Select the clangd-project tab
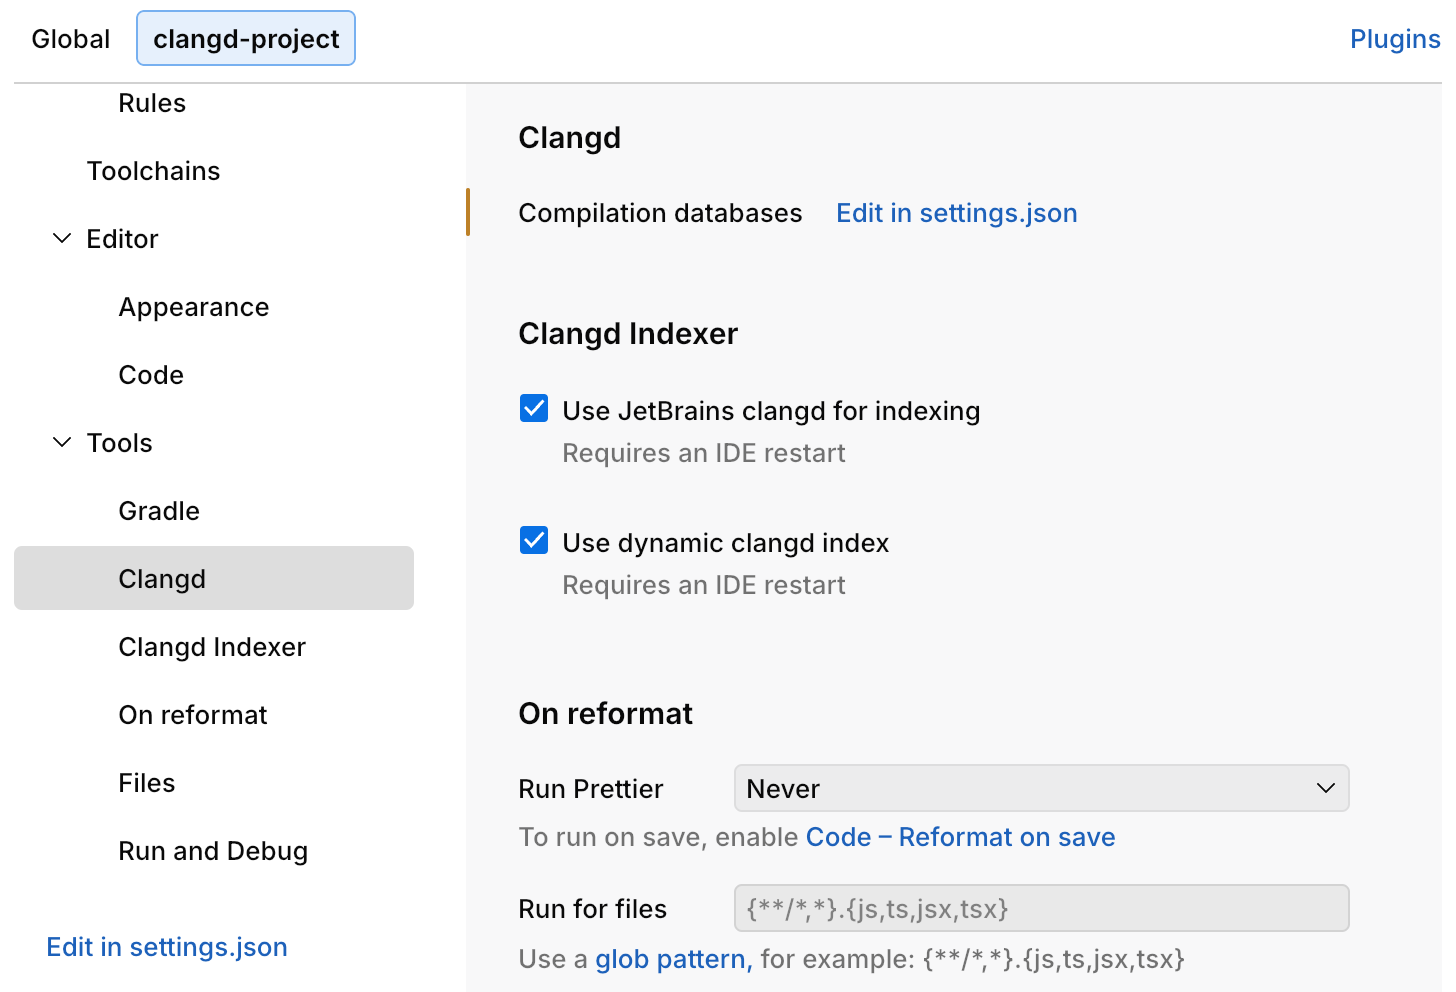The image size is (1456, 992). [245, 39]
